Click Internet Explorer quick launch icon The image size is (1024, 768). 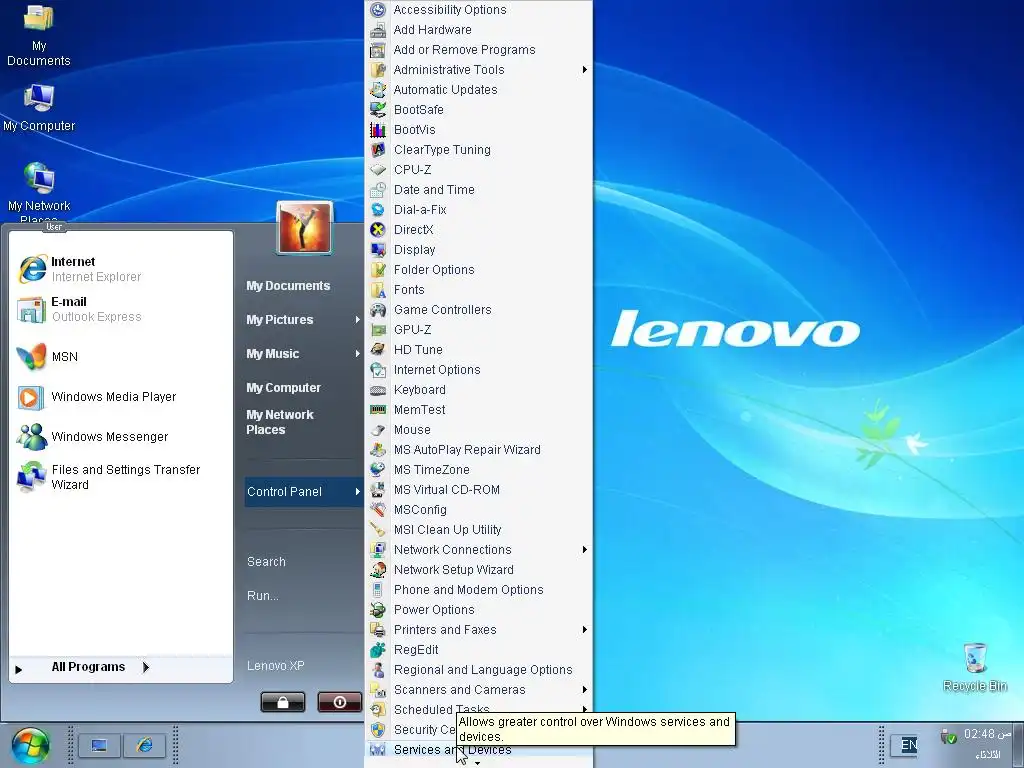tap(144, 745)
